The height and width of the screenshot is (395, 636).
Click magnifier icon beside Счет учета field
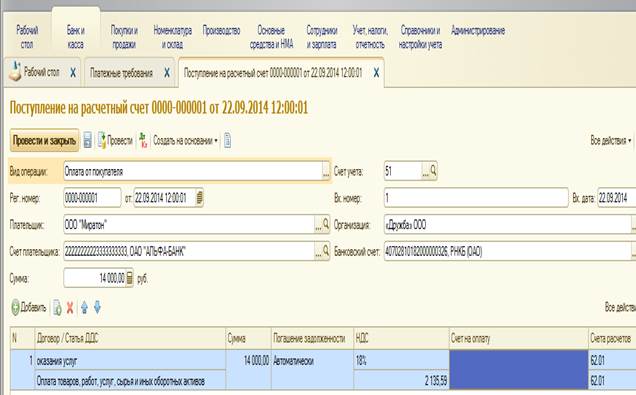[x=433, y=171]
